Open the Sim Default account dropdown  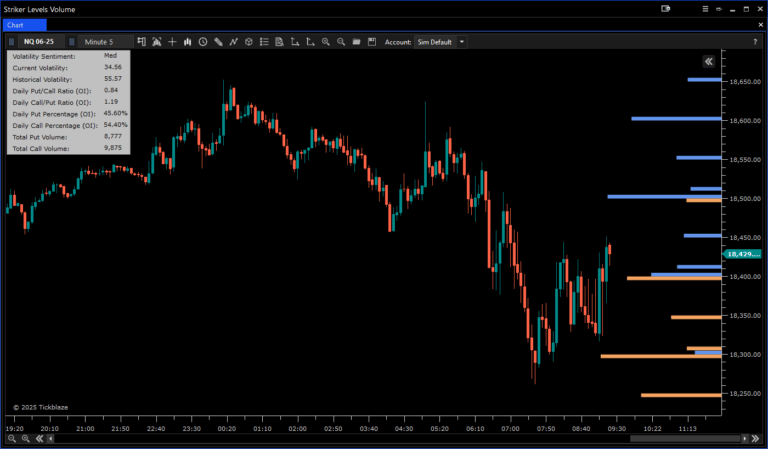(x=441, y=42)
